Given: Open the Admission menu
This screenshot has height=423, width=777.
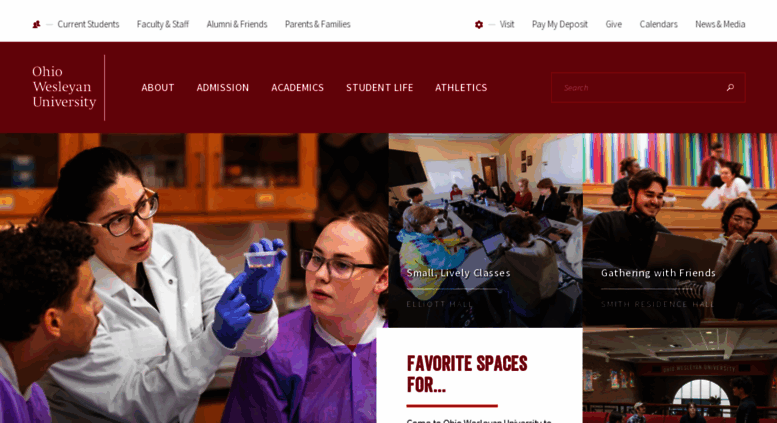Looking at the screenshot, I should coord(222,88).
